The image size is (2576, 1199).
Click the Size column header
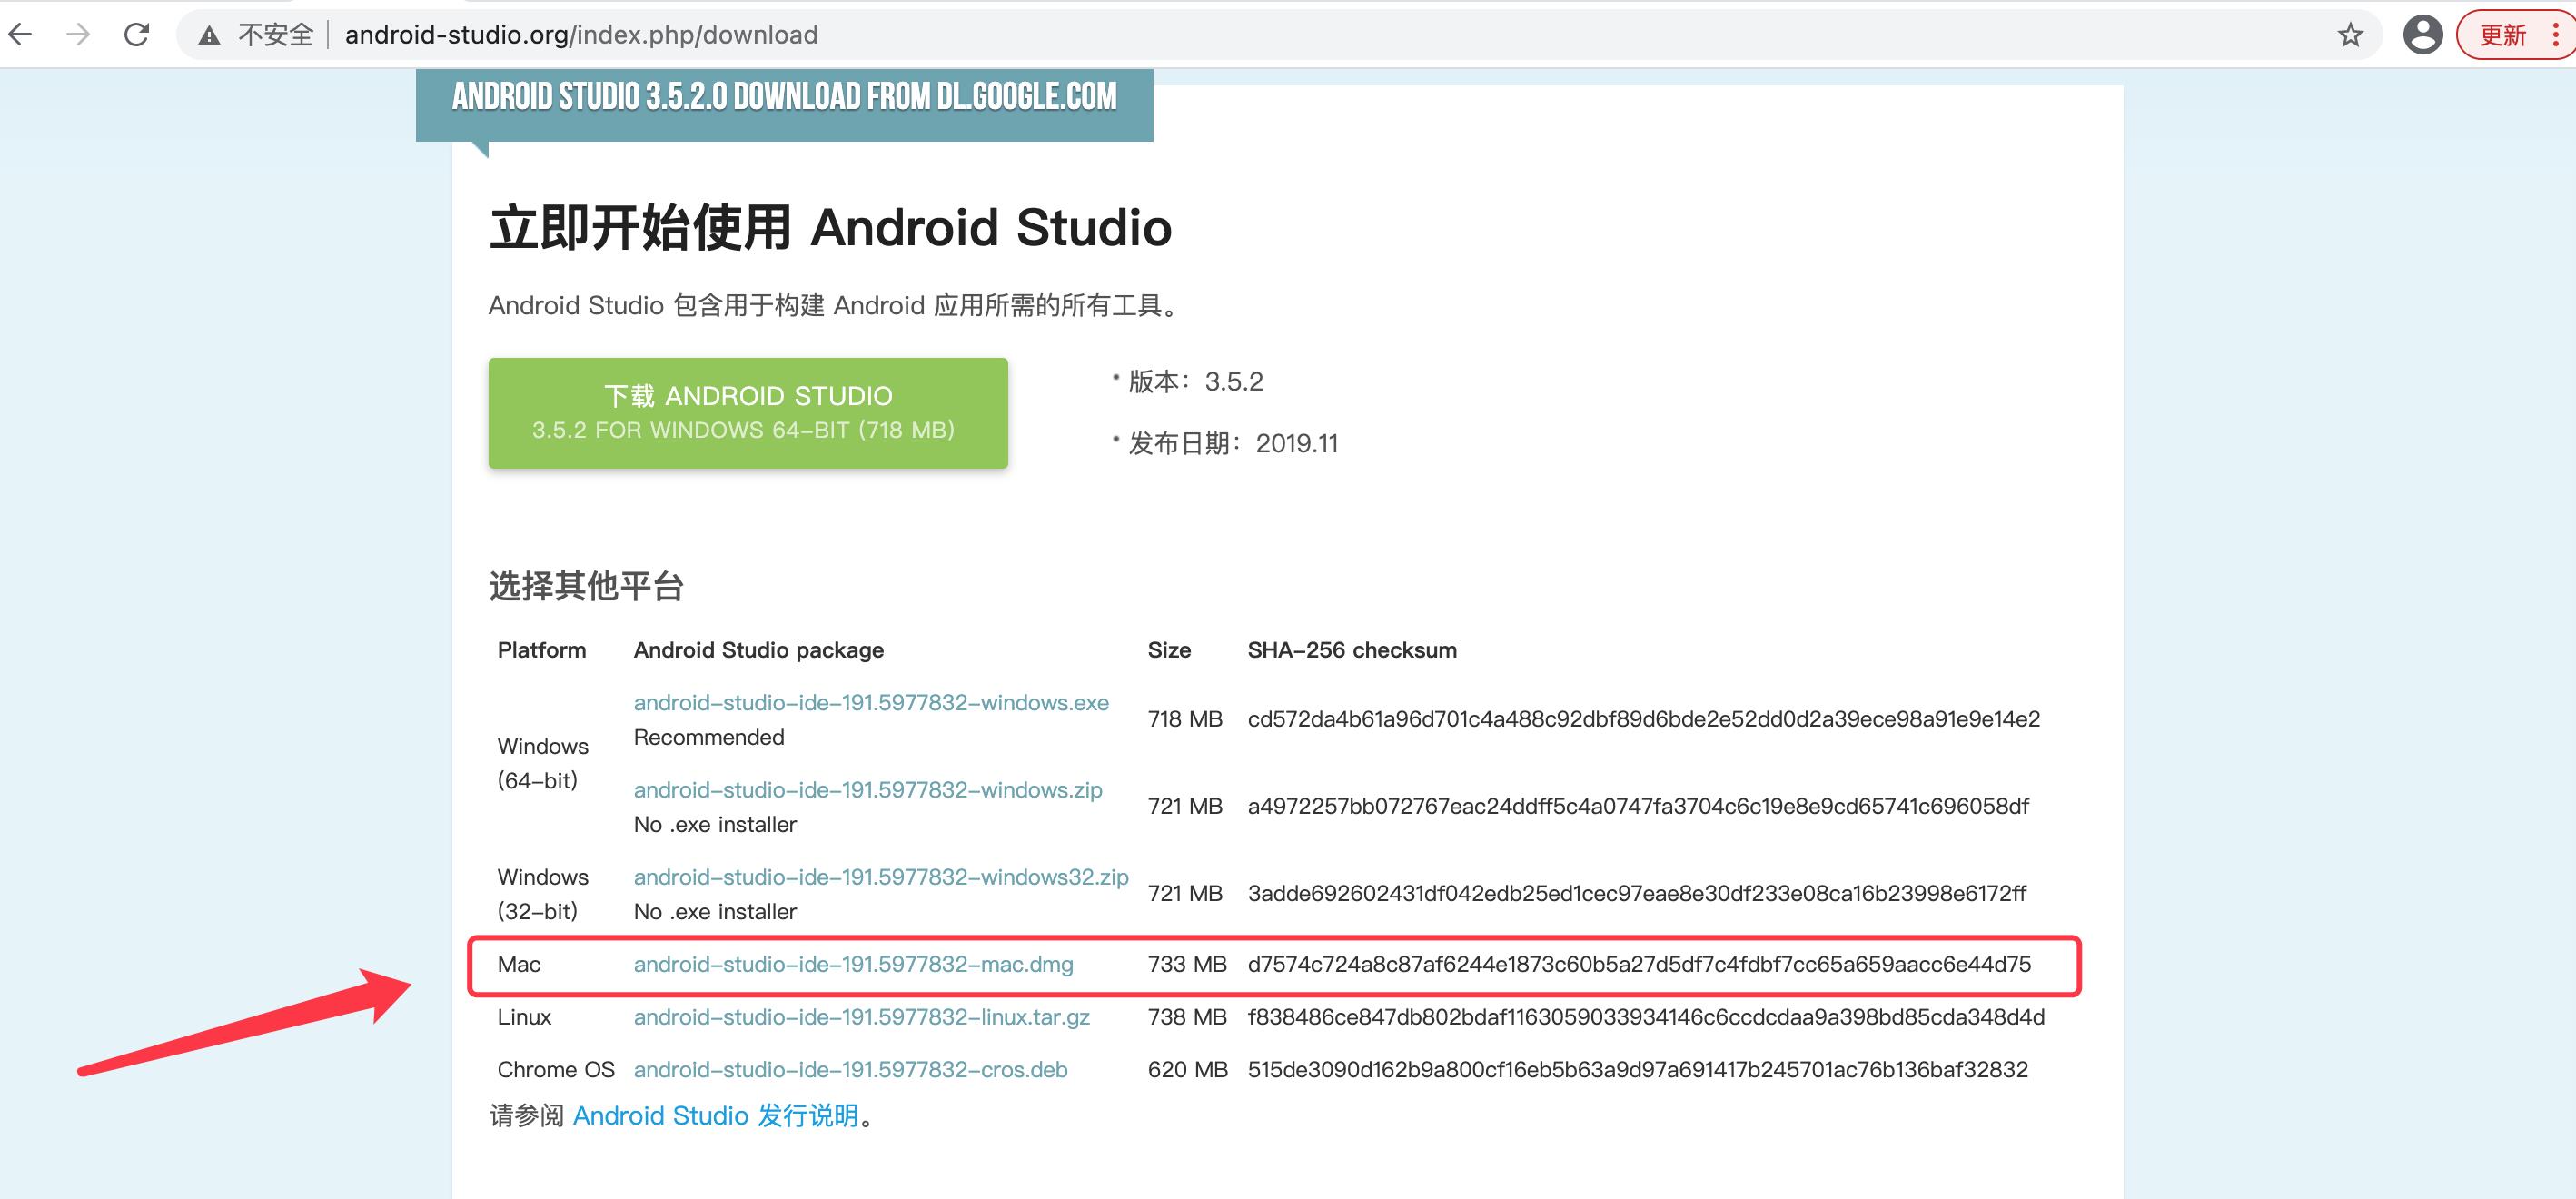point(1169,650)
